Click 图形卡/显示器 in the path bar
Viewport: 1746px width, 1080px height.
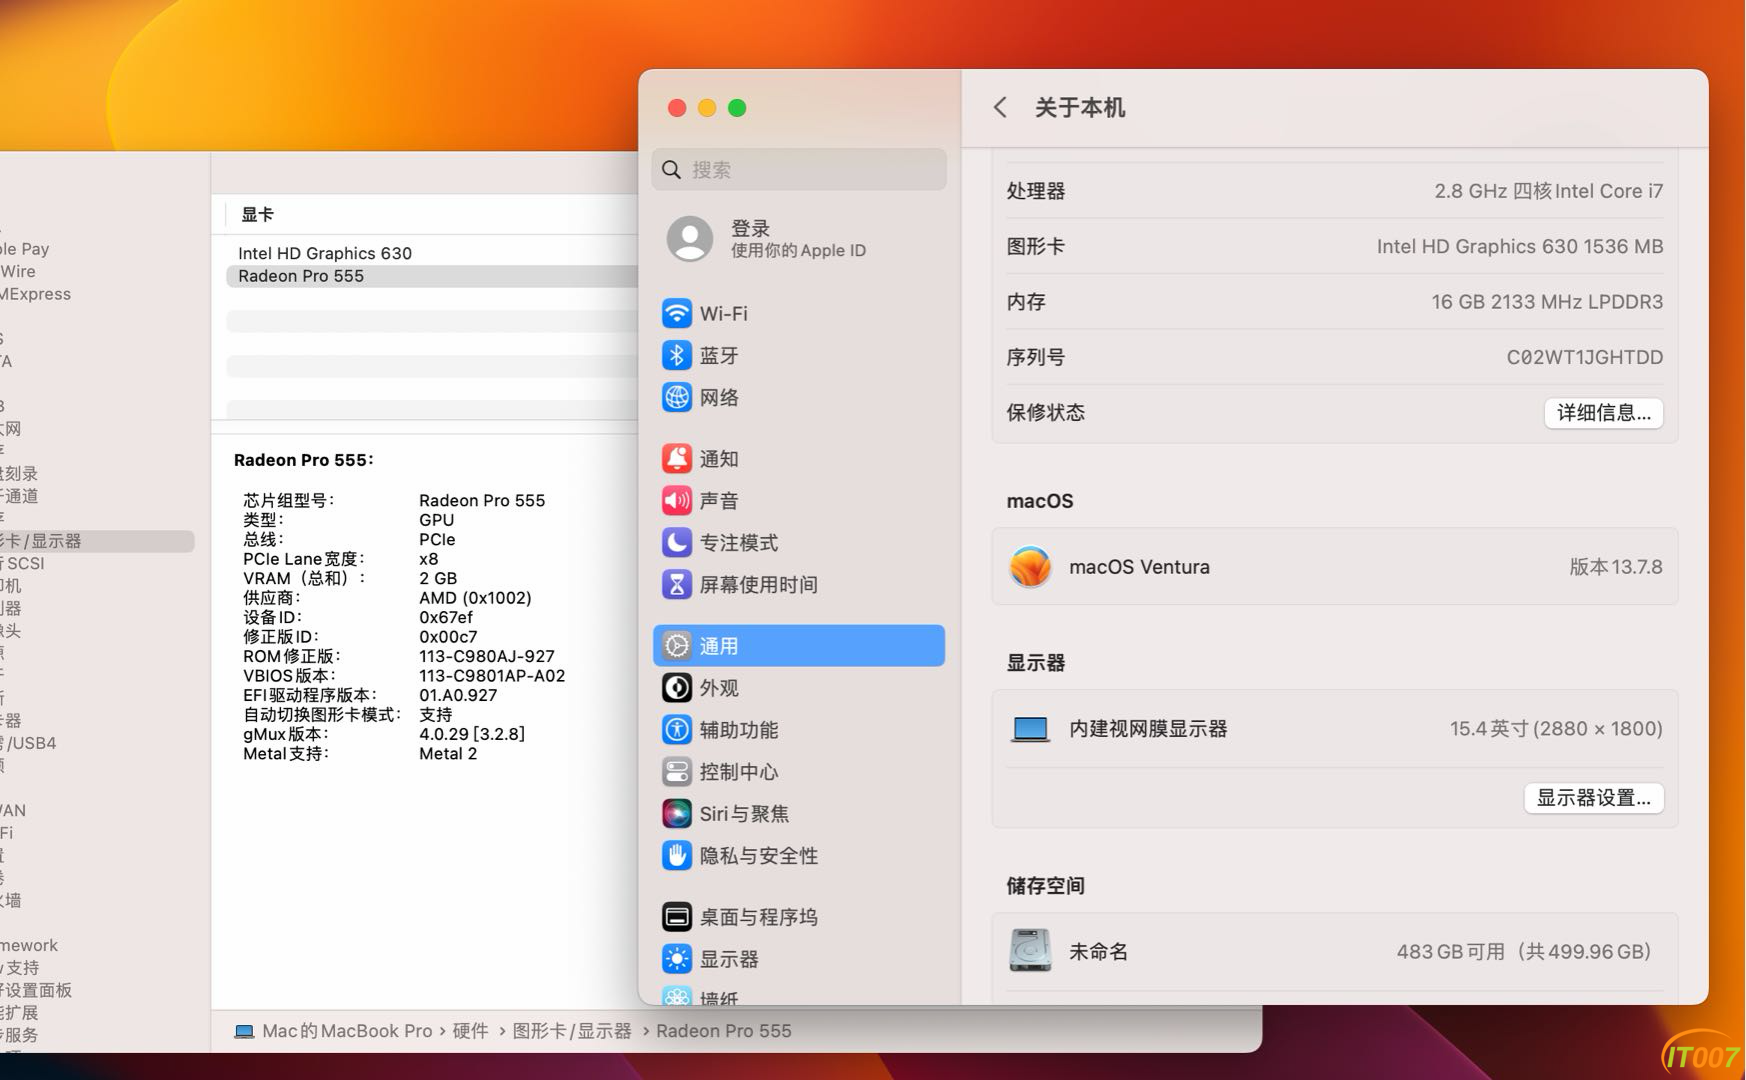point(572,1031)
